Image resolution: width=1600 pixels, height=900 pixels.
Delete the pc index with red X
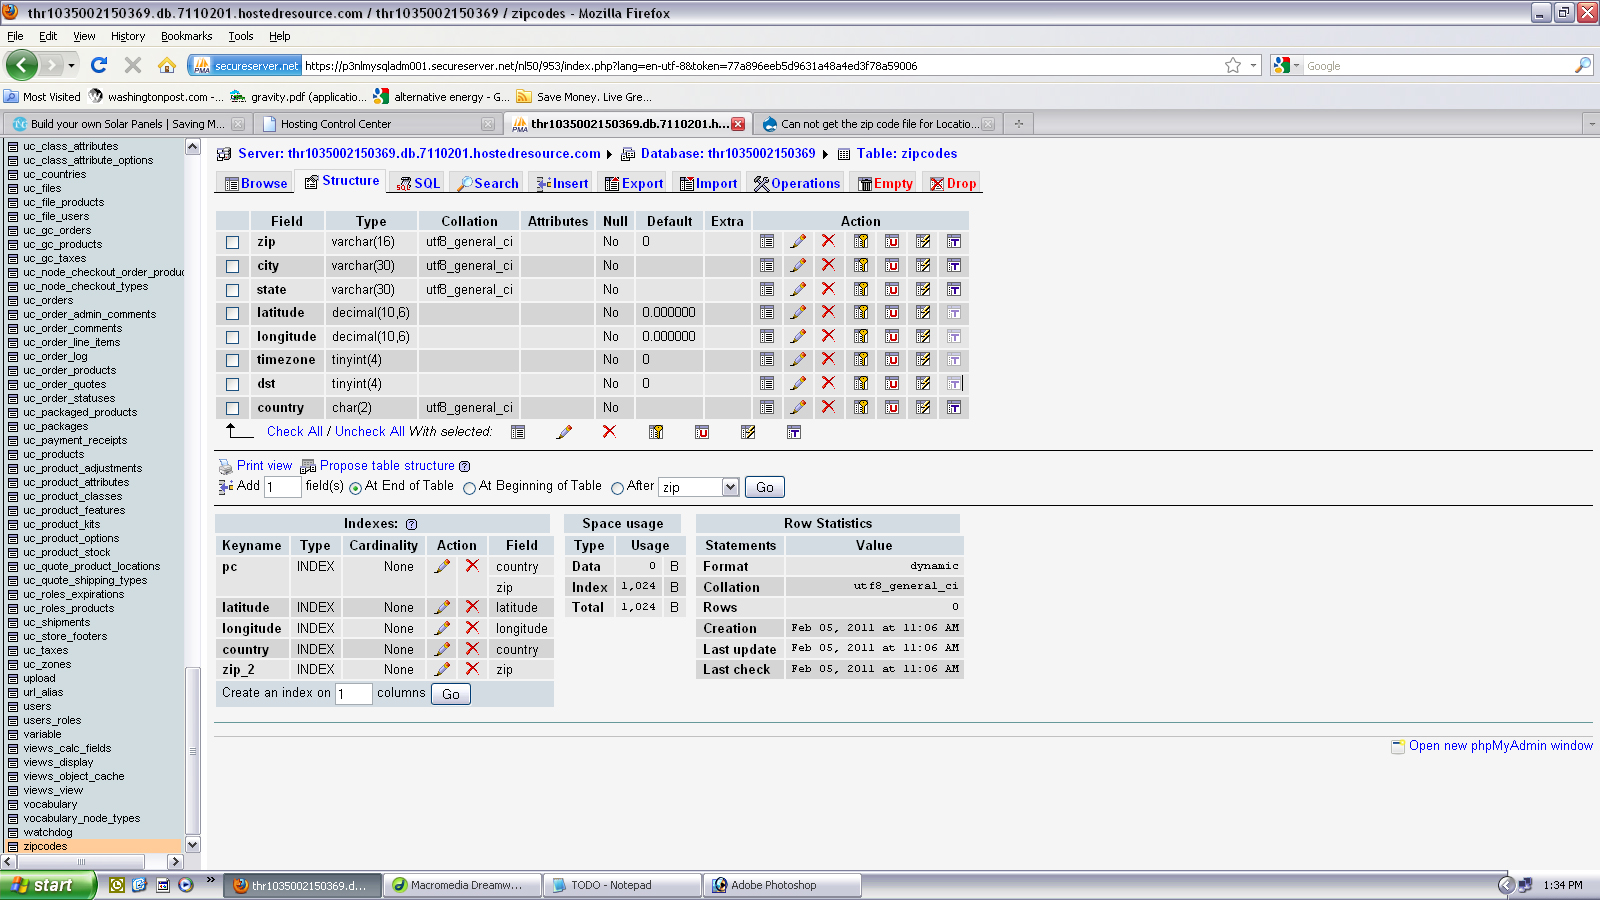(472, 566)
